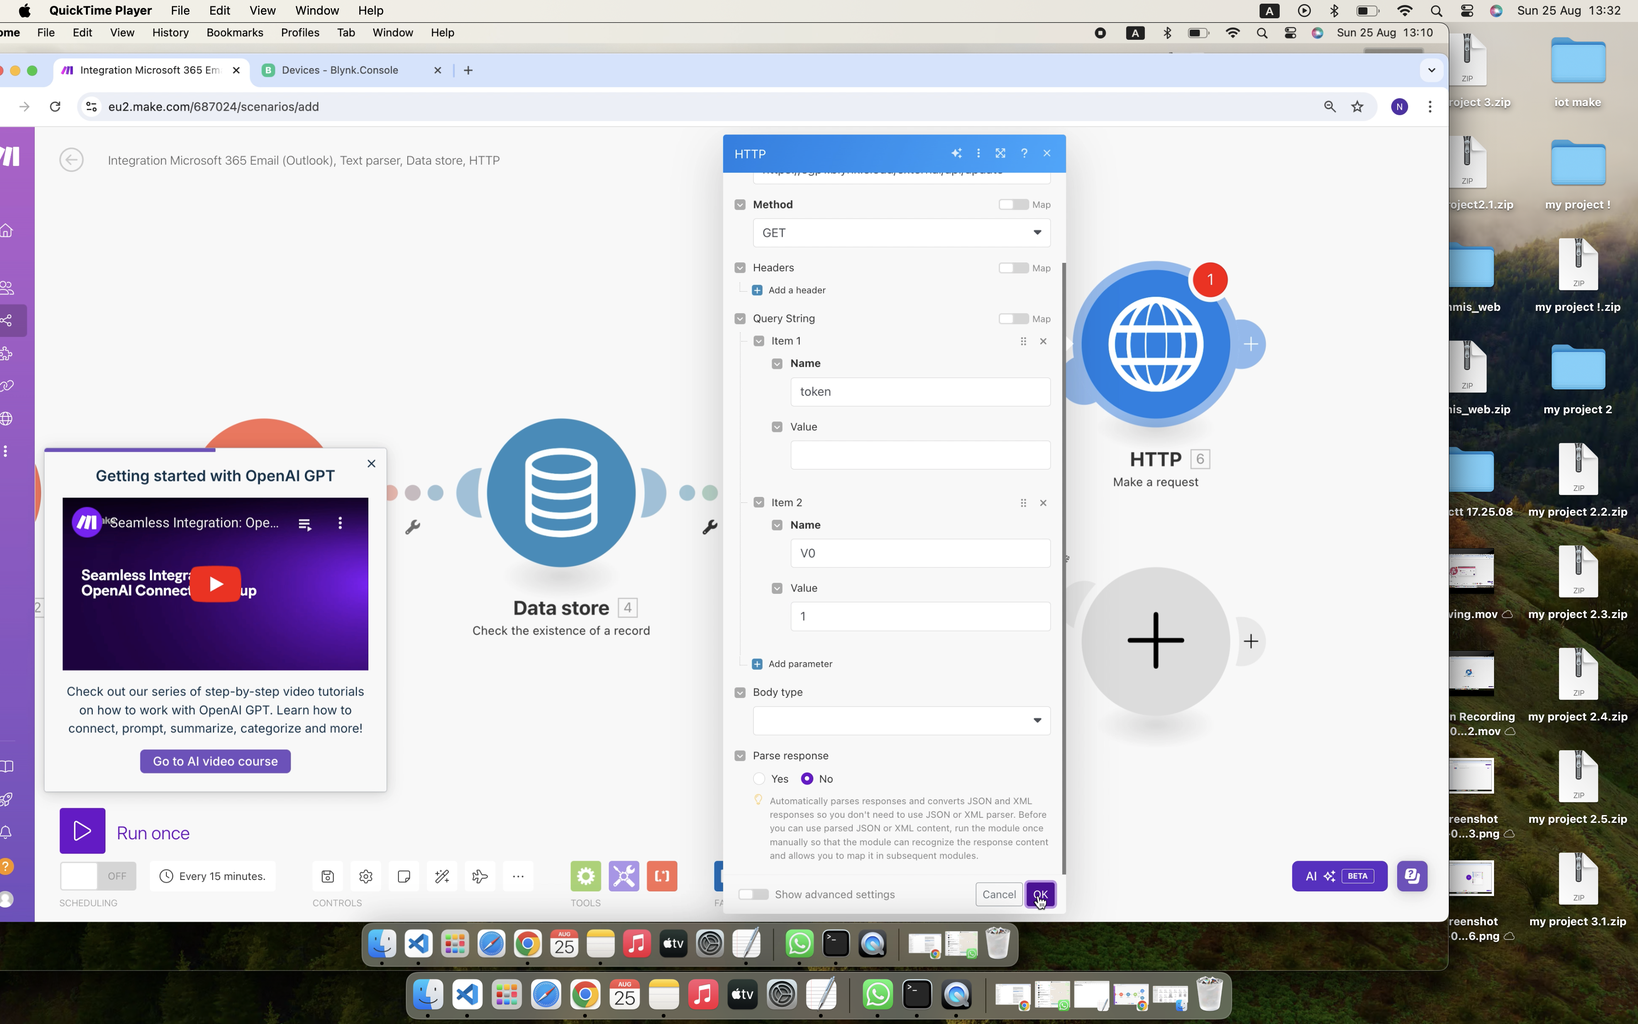Open the Every 15 minutes schedule setting
This screenshot has width=1638, height=1024.
[213, 876]
